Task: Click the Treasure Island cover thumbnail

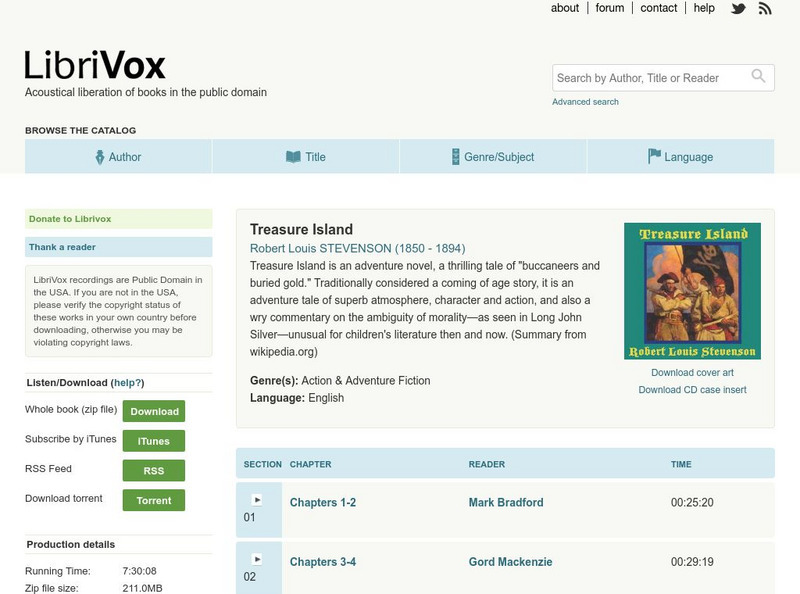Action: coord(692,290)
